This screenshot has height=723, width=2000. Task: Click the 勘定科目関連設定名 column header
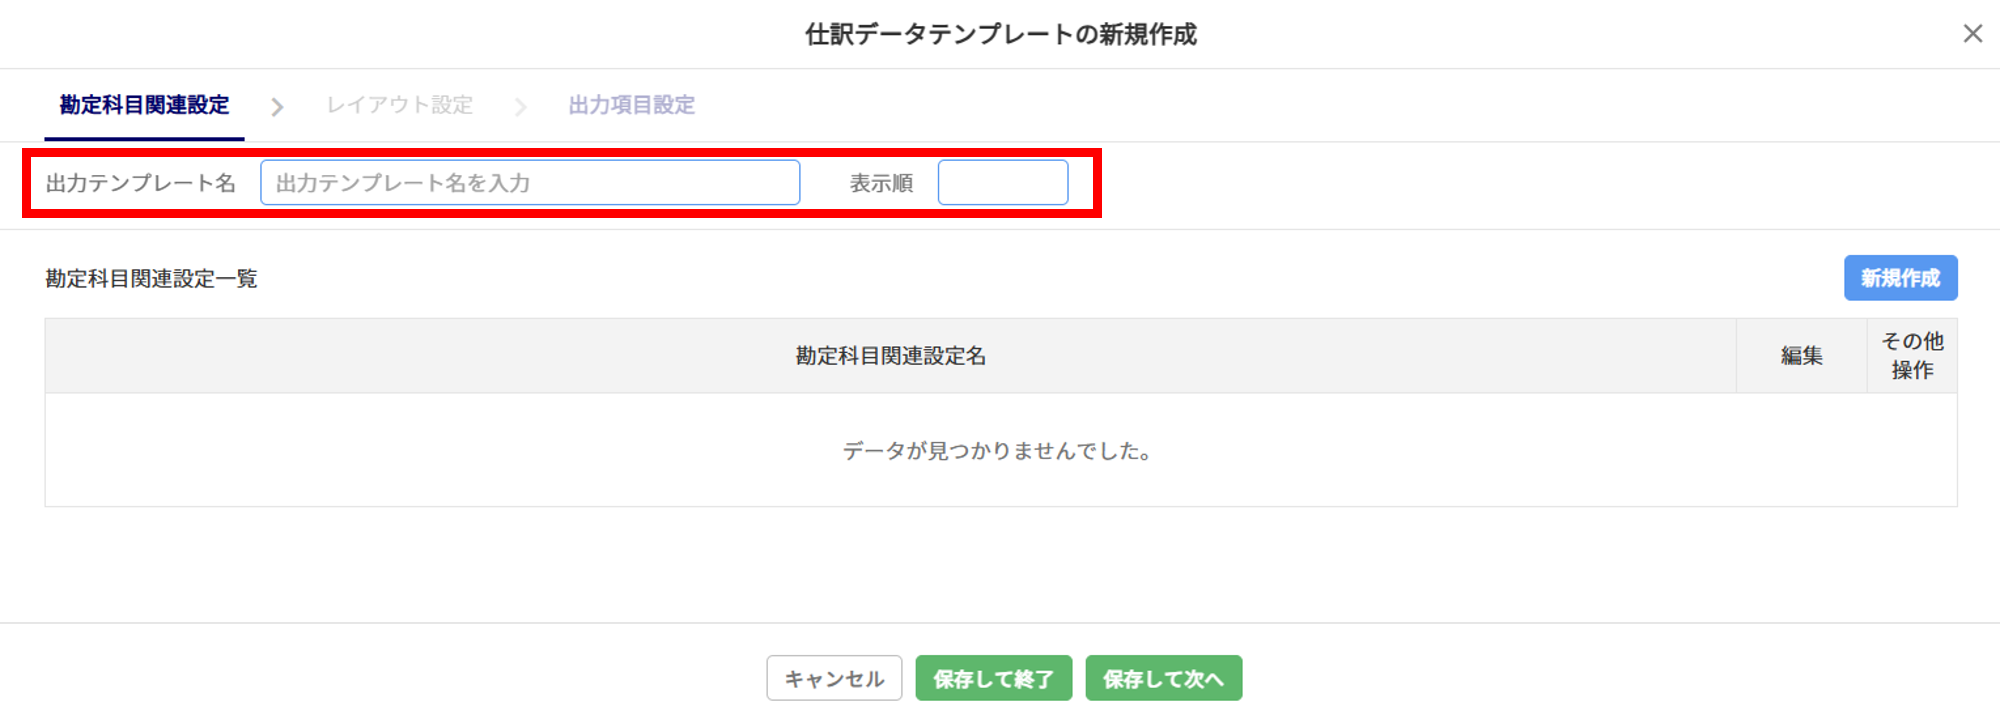point(890,356)
